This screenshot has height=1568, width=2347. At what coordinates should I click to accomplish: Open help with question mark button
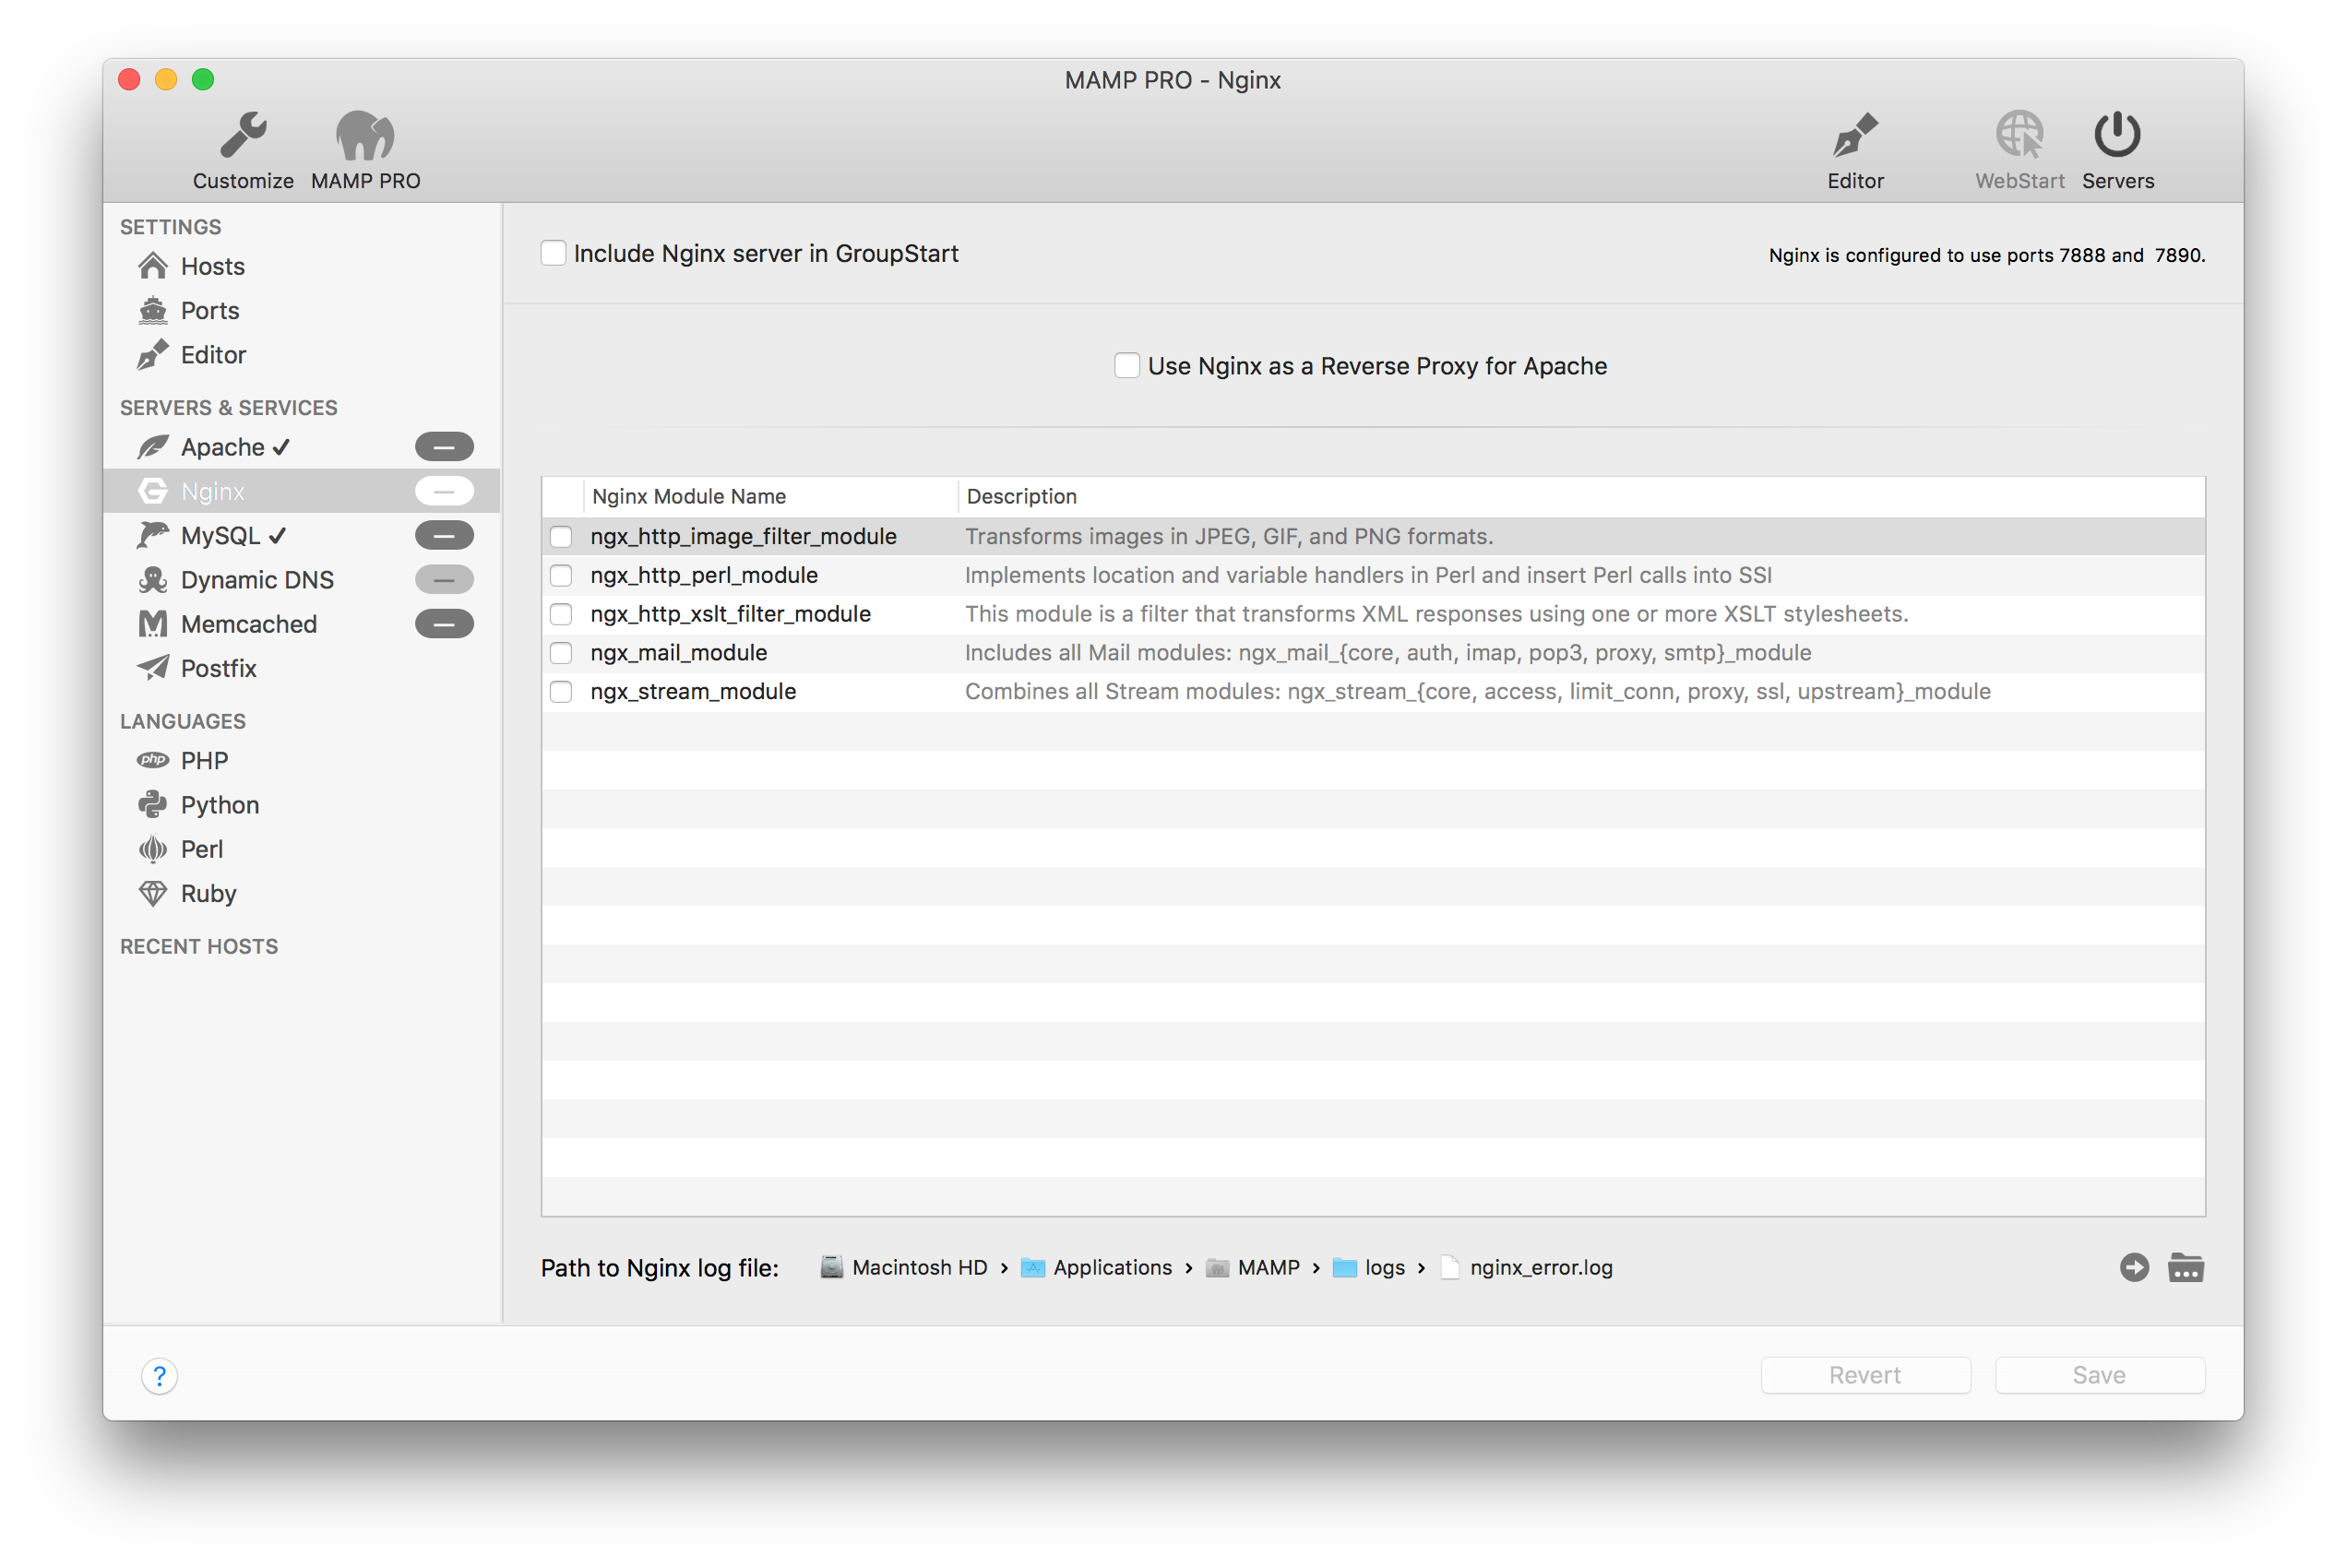pos(160,1376)
